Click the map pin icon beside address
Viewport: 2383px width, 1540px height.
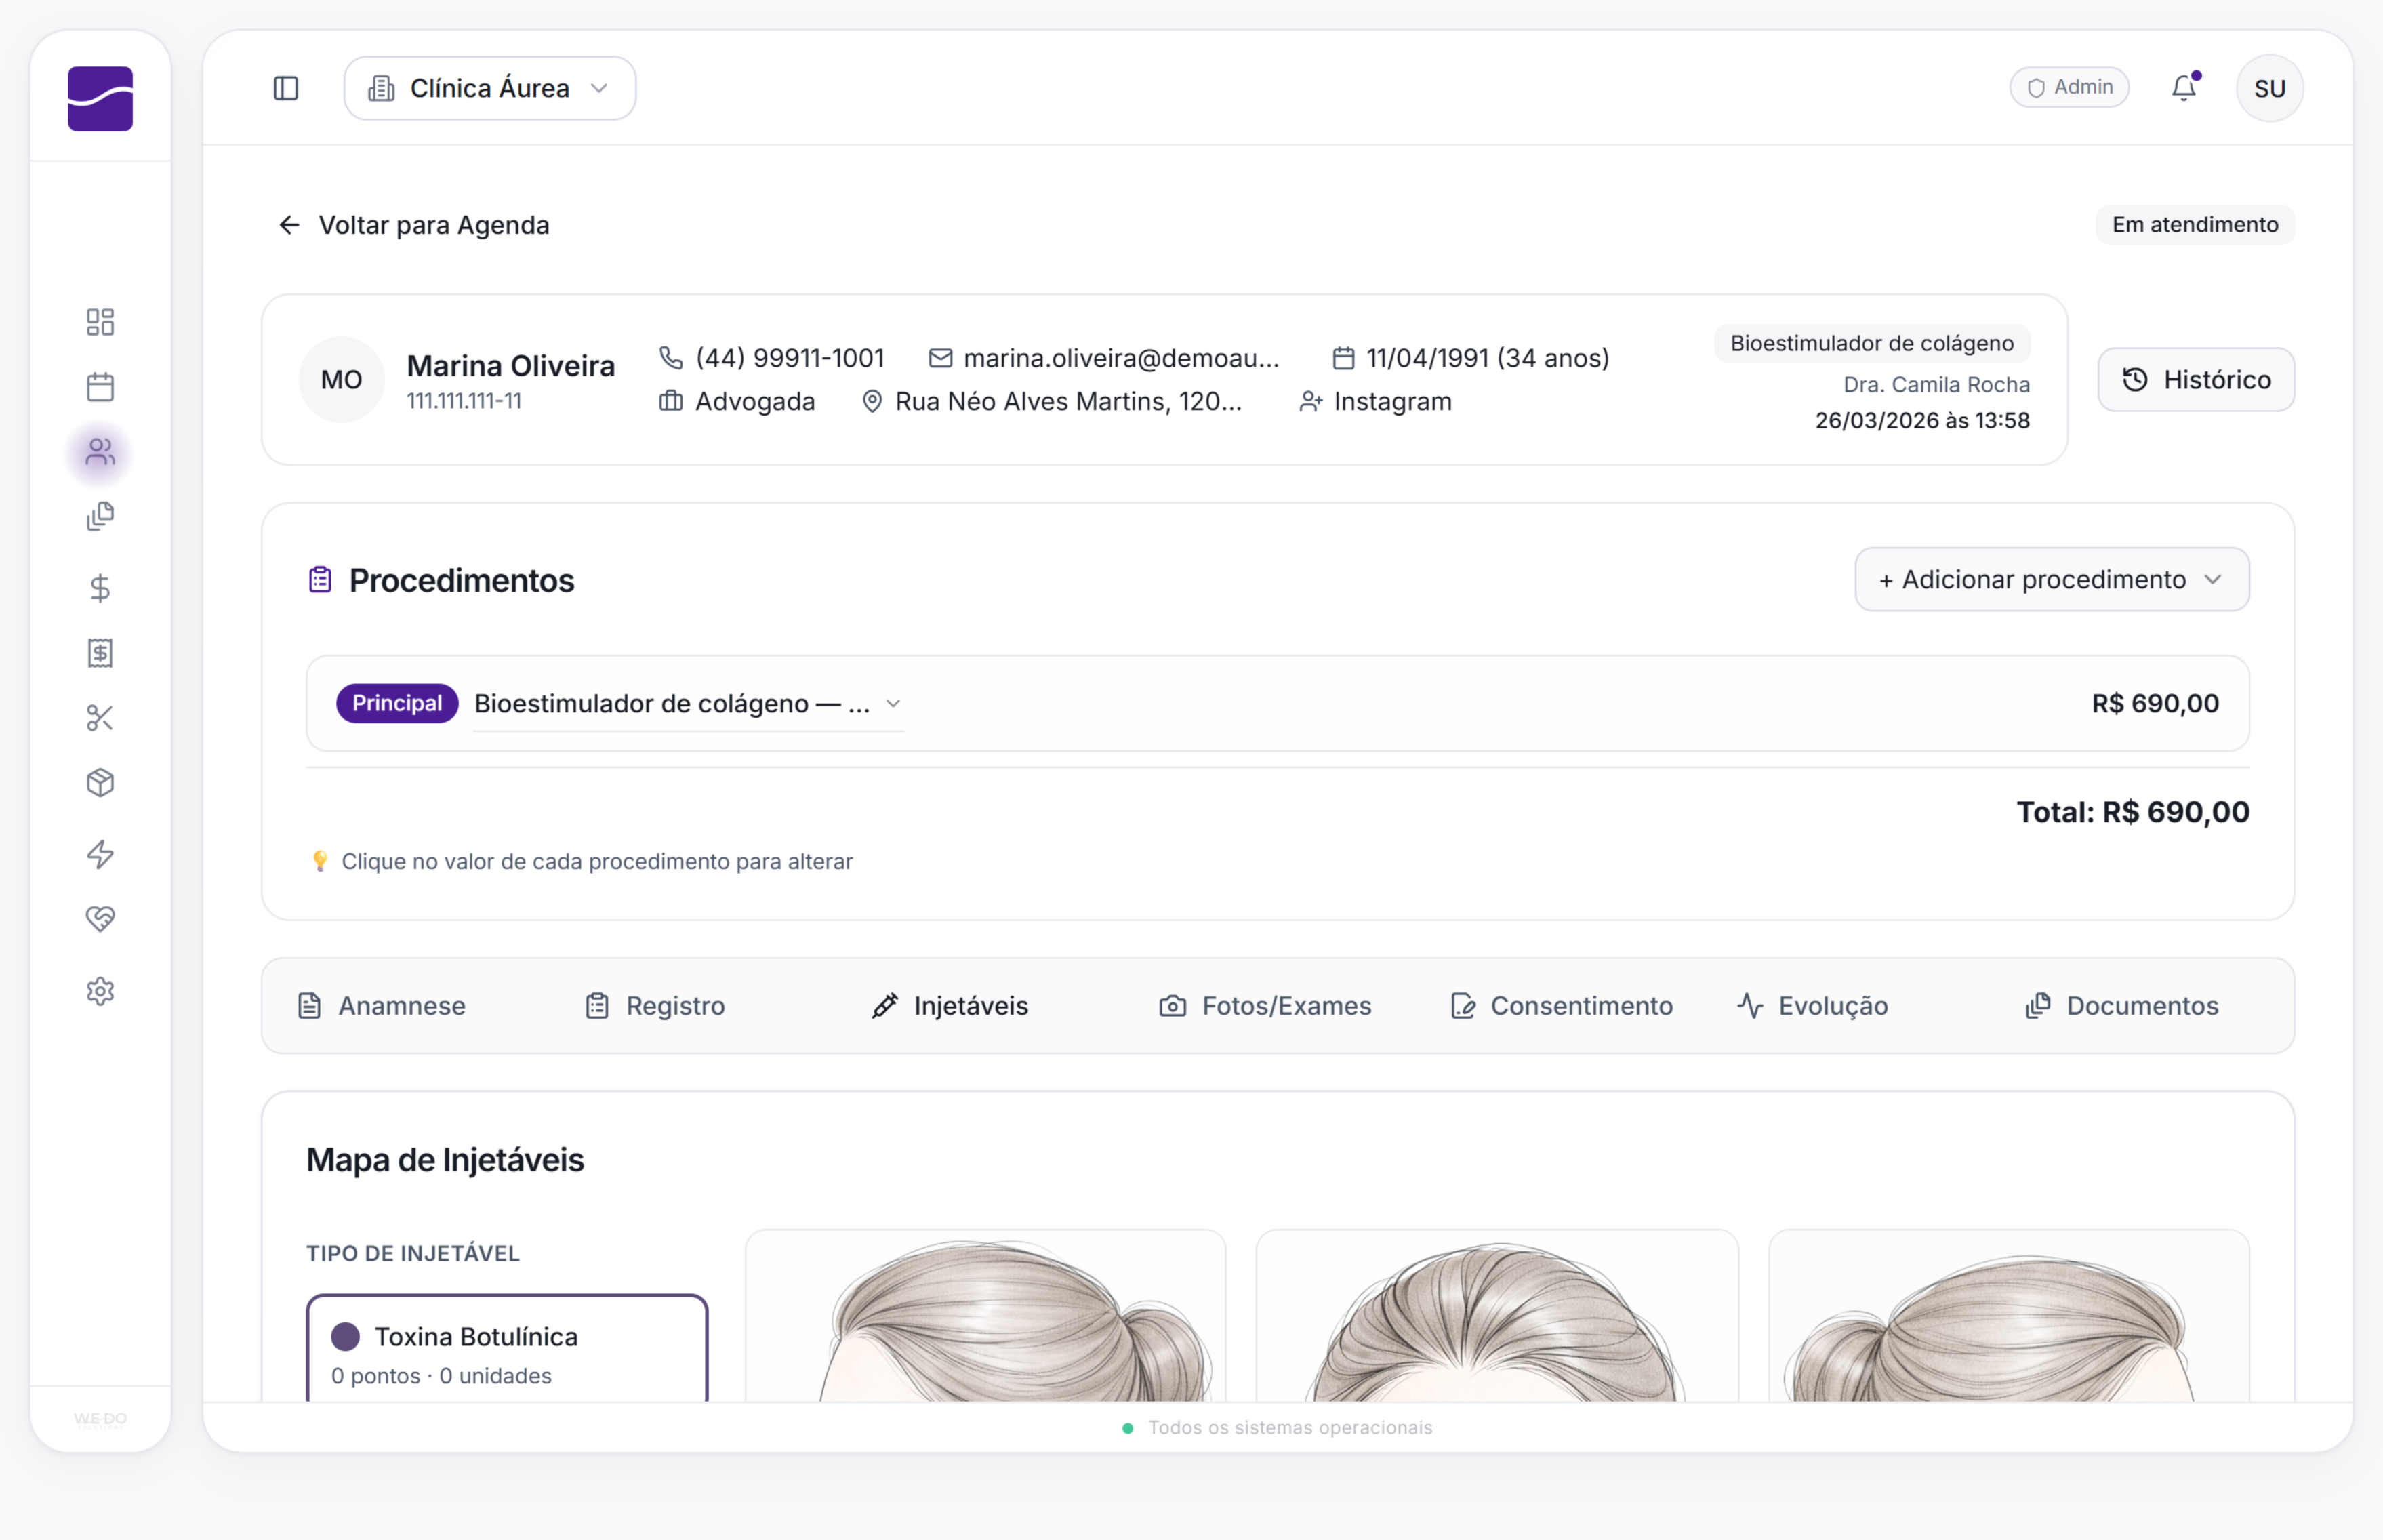click(x=872, y=401)
